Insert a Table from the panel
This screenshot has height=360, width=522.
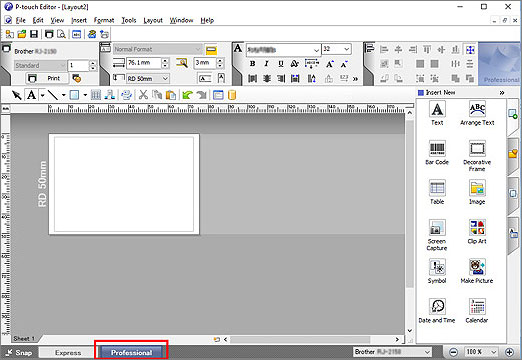(437, 192)
